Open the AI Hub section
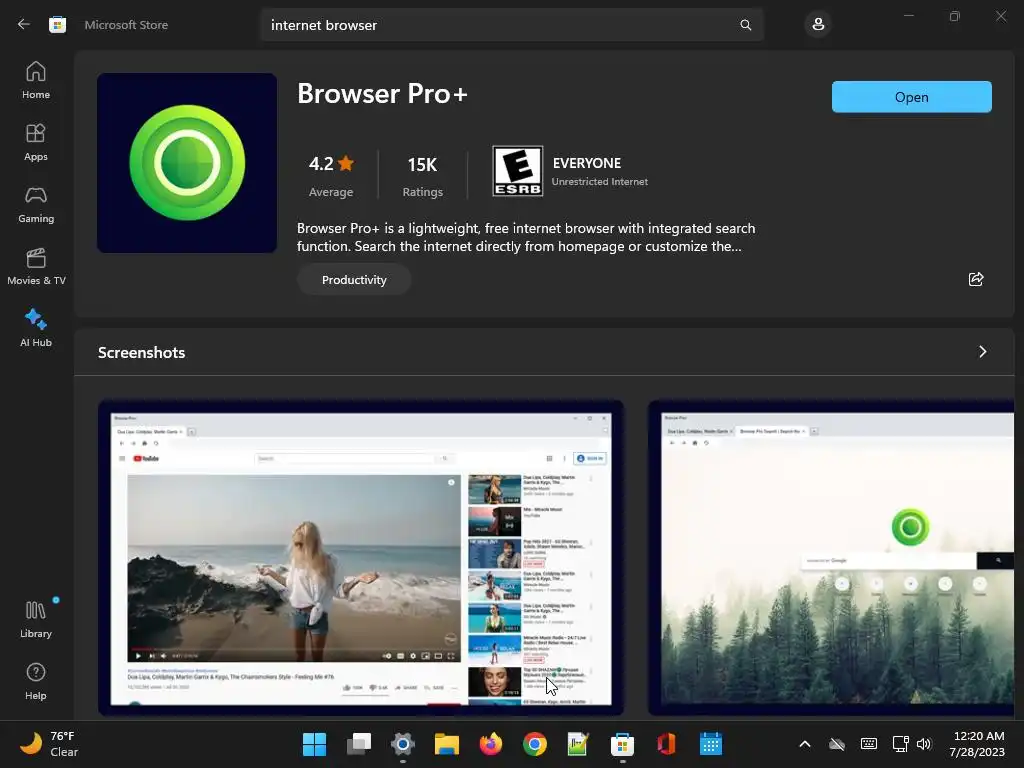 [36, 328]
